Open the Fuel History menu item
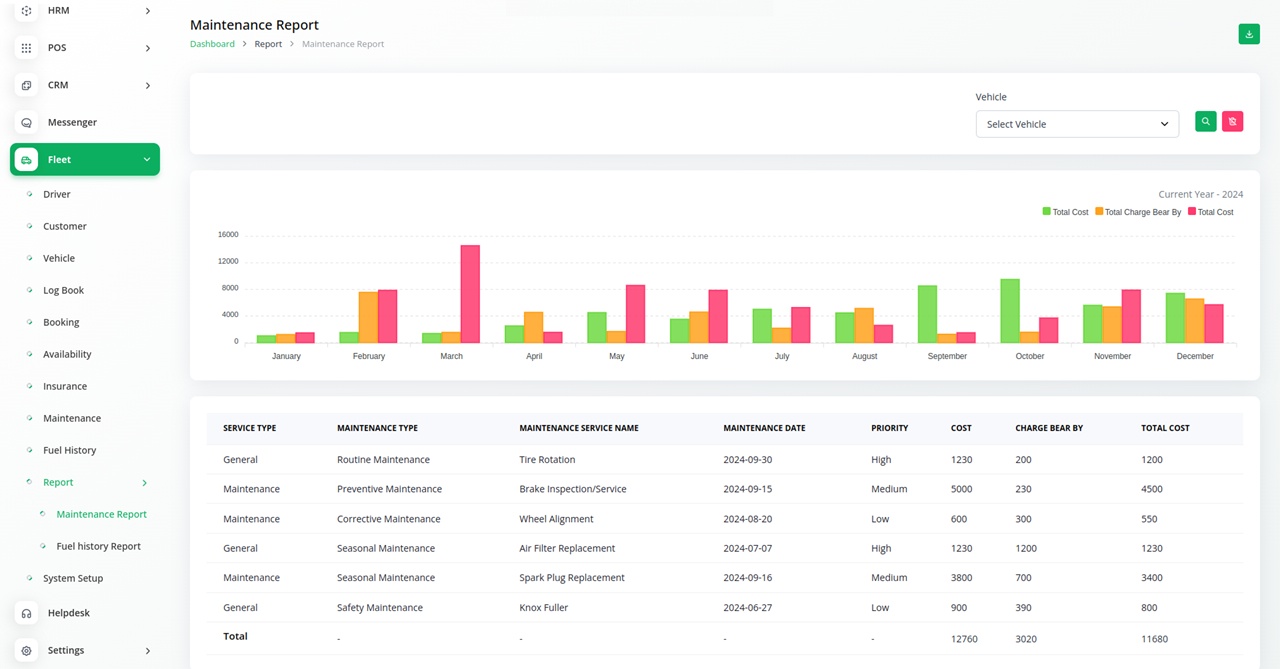1280x669 pixels. tap(70, 450)
